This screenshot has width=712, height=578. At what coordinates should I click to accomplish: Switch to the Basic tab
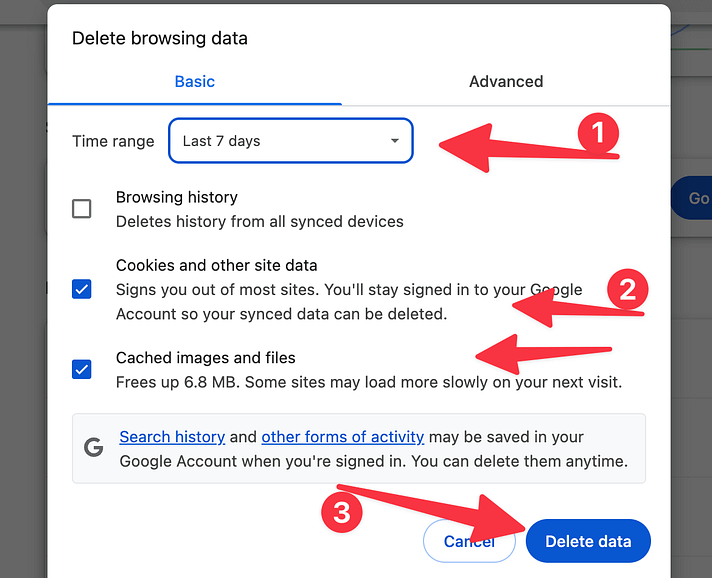194,82
